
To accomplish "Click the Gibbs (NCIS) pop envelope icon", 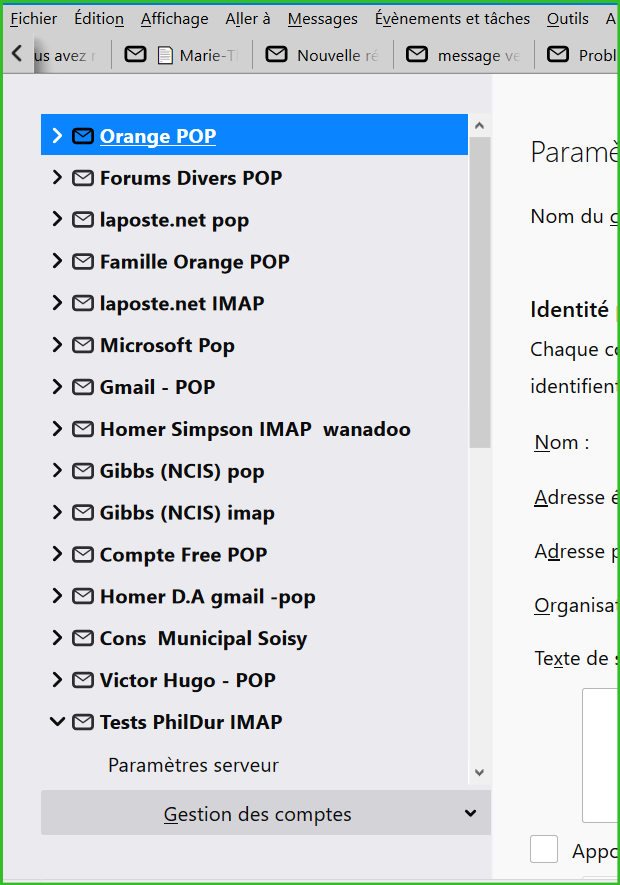I will tap(82, 471).
